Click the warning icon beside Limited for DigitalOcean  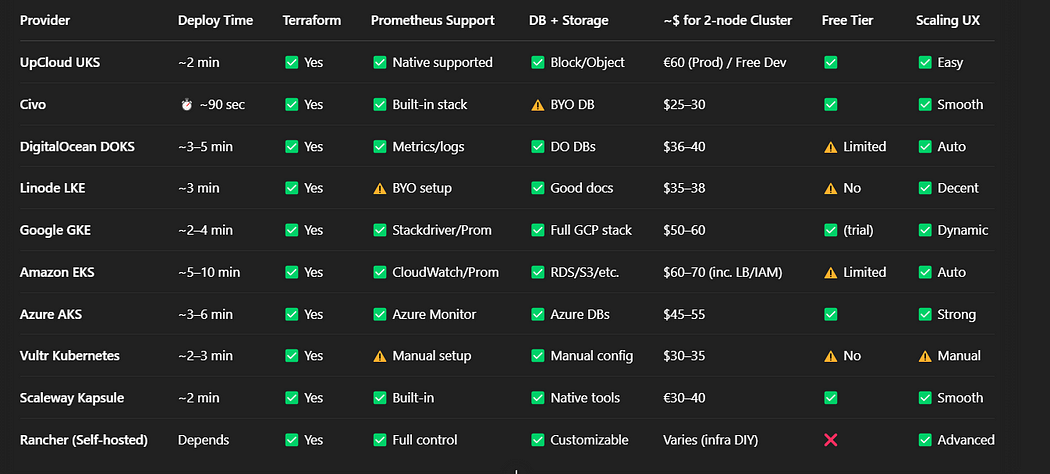(830, 147)
